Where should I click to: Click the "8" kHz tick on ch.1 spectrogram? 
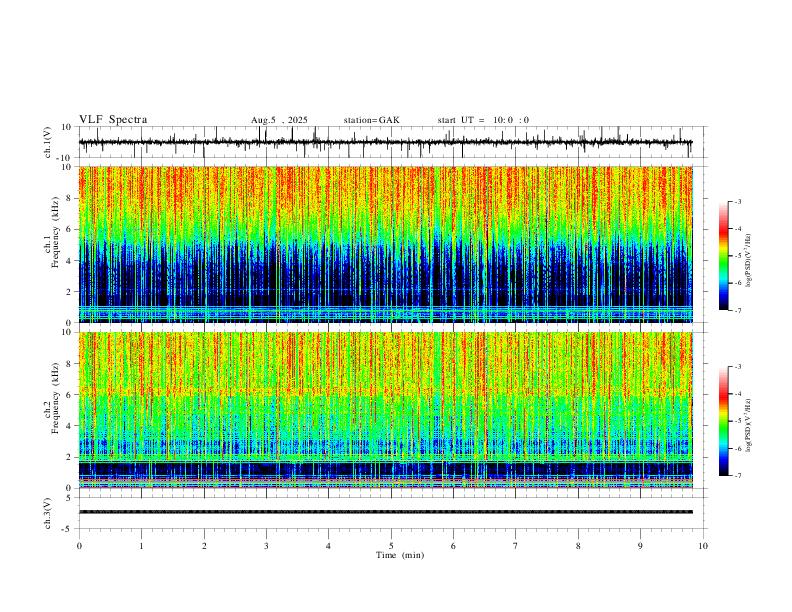pyautogui.click(x=70, y=198)
